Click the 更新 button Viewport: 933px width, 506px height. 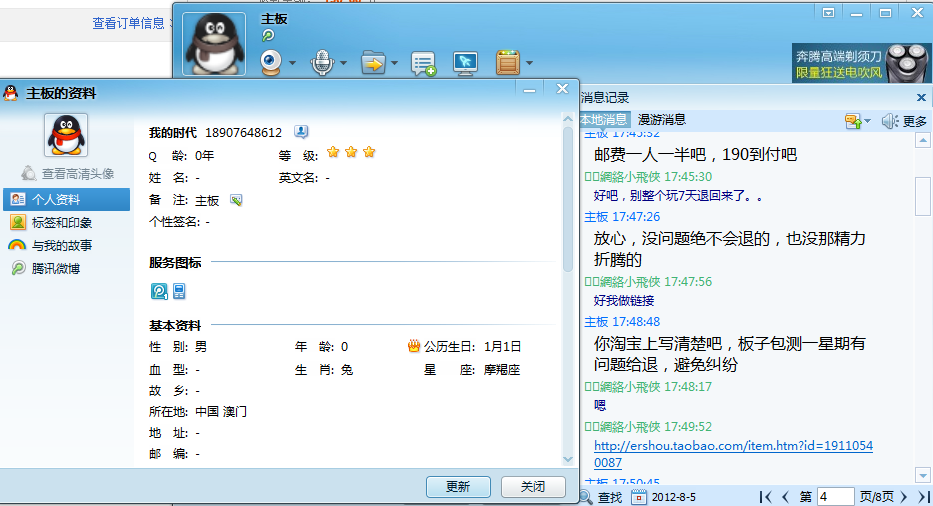(x=458, y=487)
